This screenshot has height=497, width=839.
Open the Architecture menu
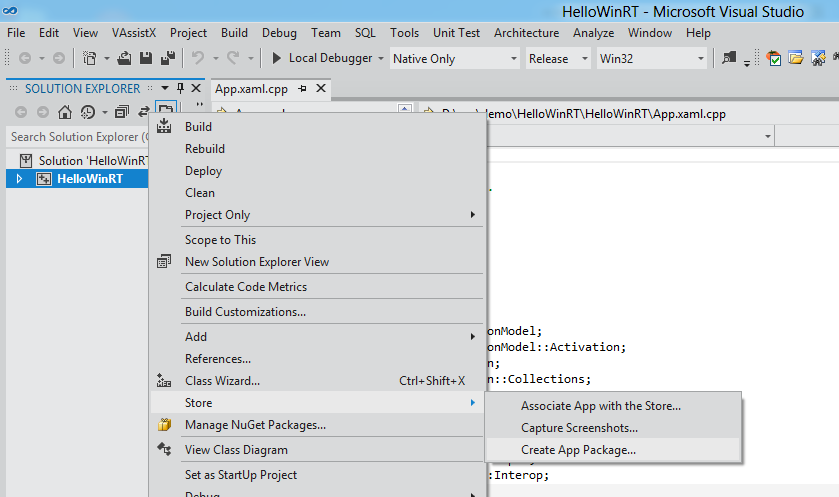pos(527,33)
